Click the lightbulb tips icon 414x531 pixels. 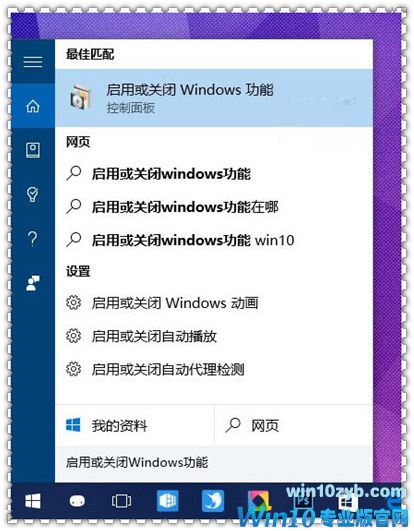click(x=32, y=194)
